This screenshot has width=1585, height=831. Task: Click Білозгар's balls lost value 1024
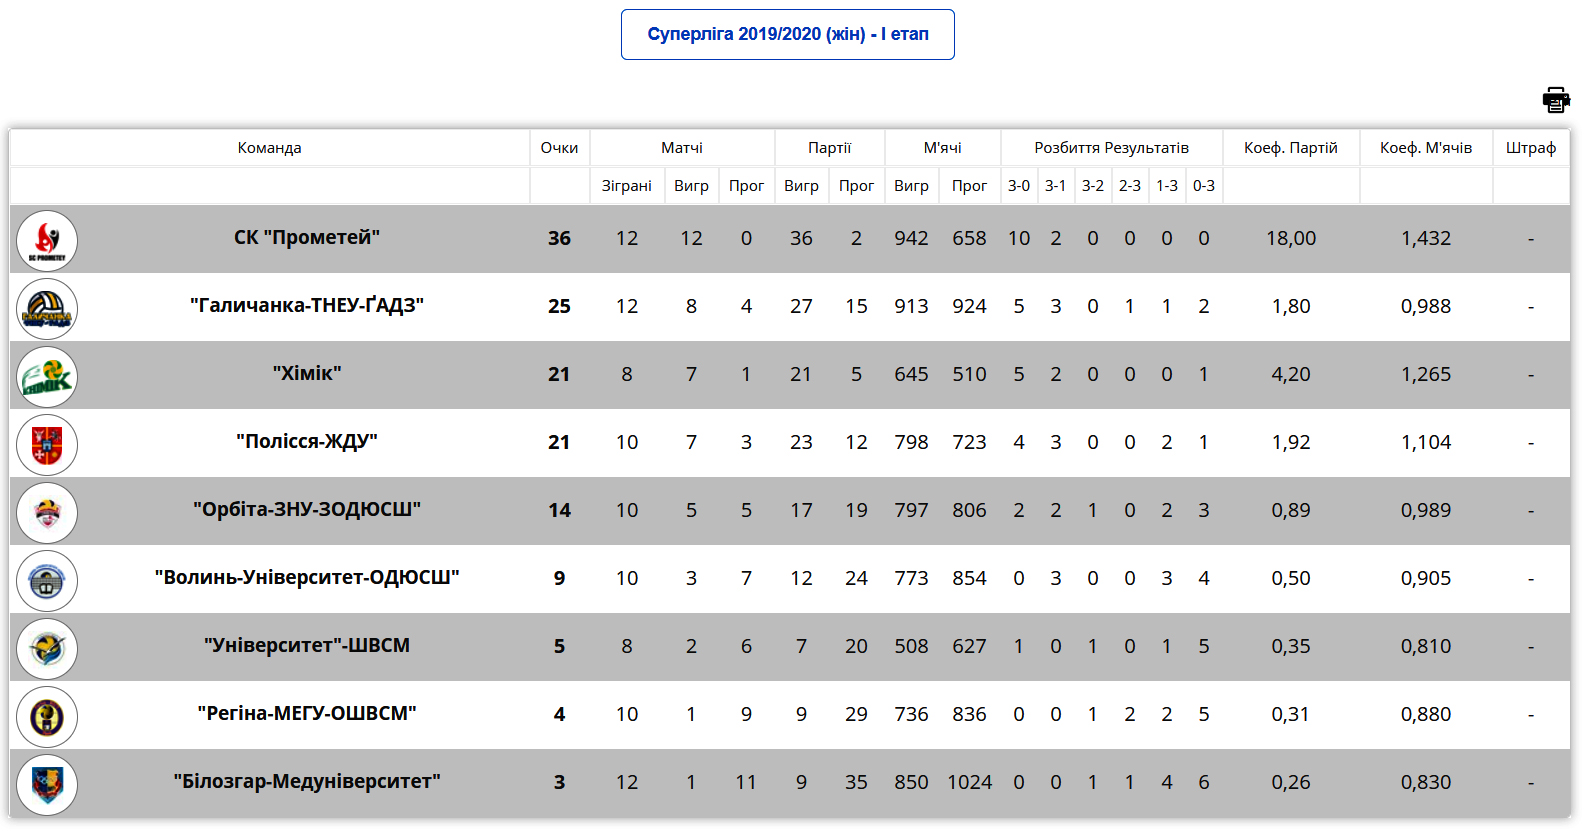pos(970,783)
